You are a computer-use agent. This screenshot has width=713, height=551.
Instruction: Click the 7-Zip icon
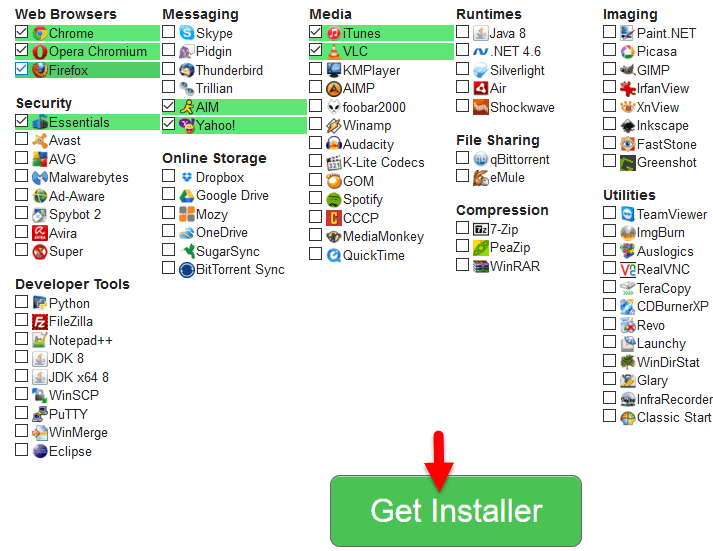(481, 229)
